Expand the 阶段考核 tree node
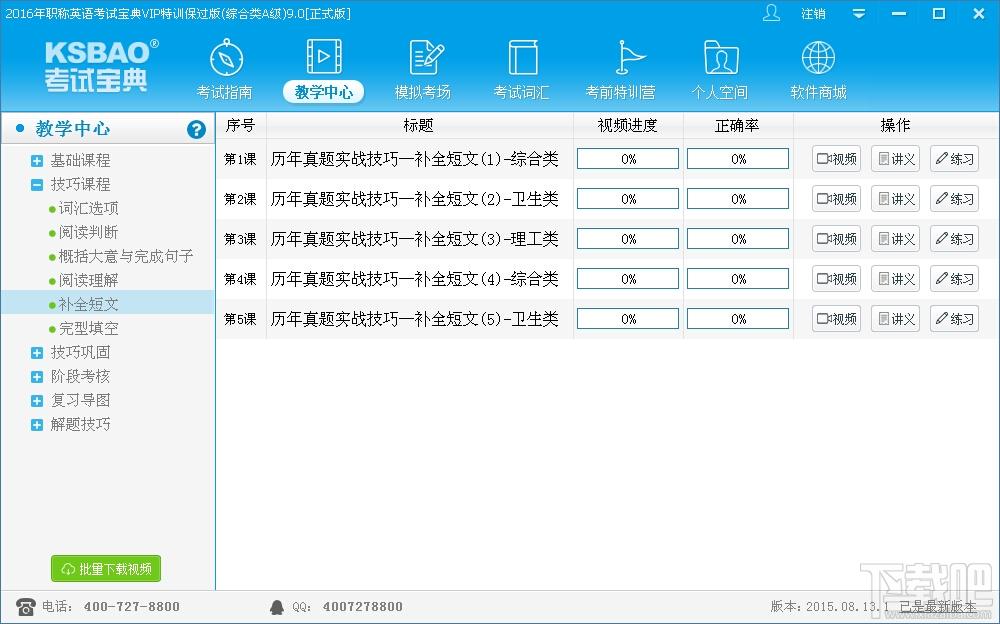 (37, 377)
